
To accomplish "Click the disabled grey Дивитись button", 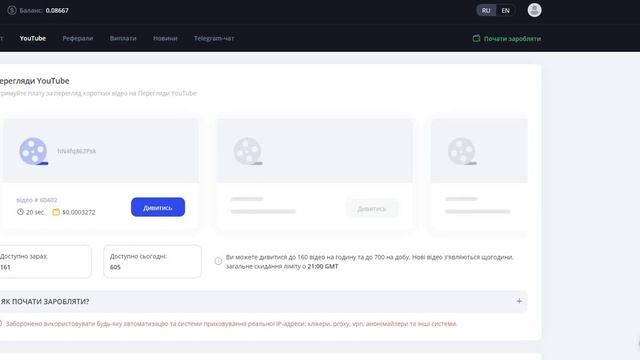I will click(371, 209).
